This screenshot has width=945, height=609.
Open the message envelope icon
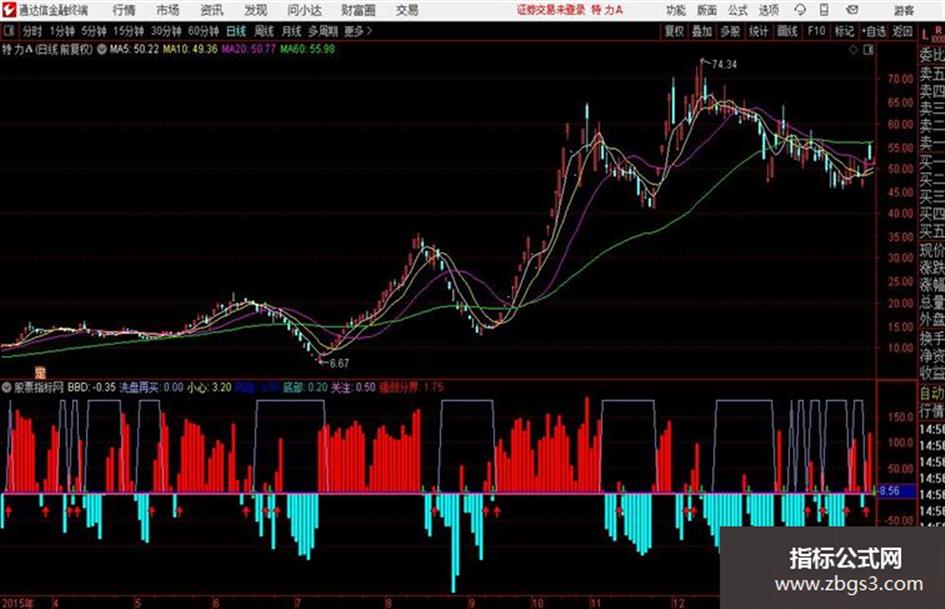(852, 10)
